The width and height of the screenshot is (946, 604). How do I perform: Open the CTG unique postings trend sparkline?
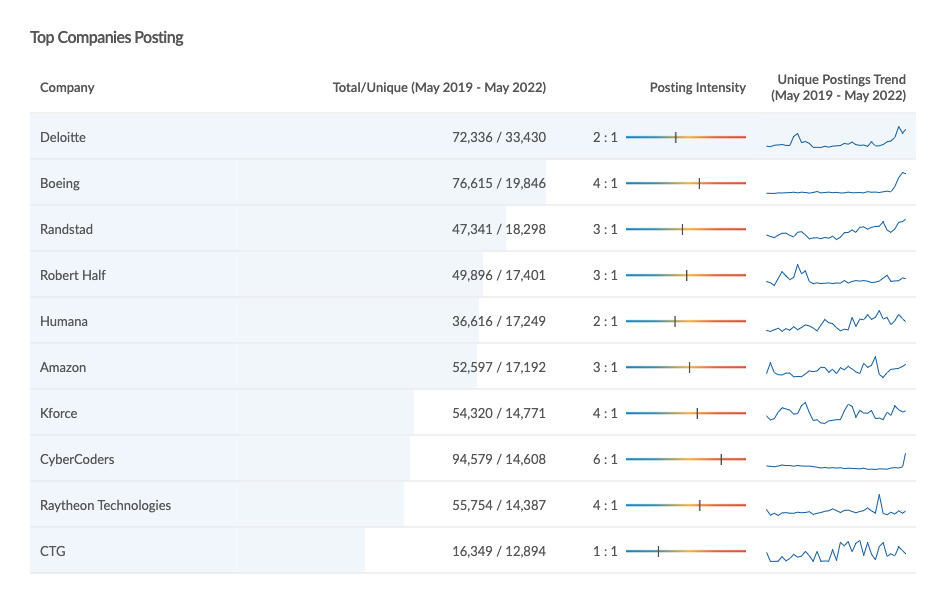click(x=836, y=551)
